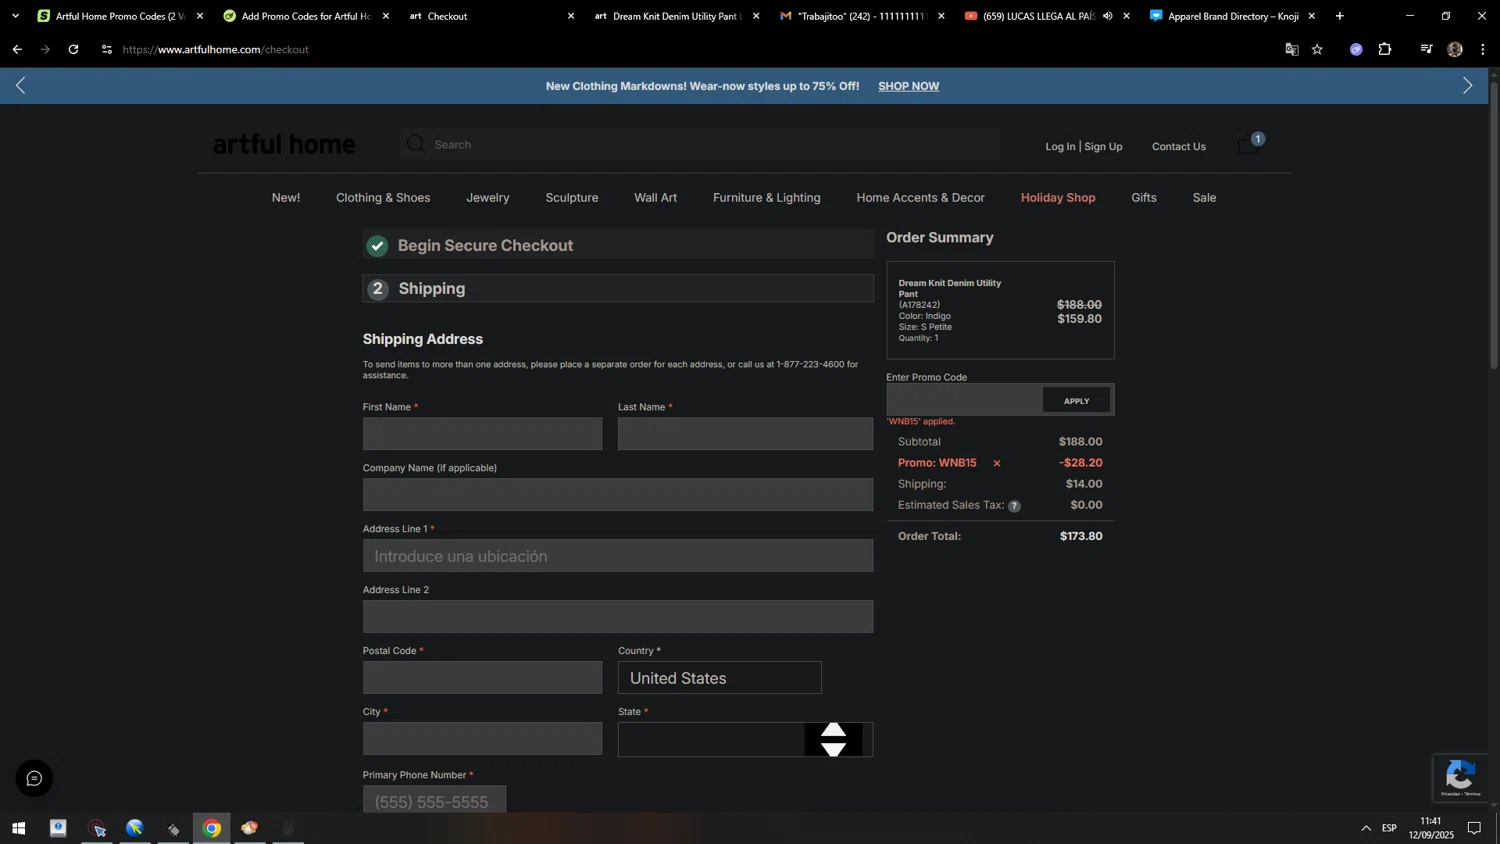1500x844 pixels.
Task: Click the site Search field
Action: 700,145
